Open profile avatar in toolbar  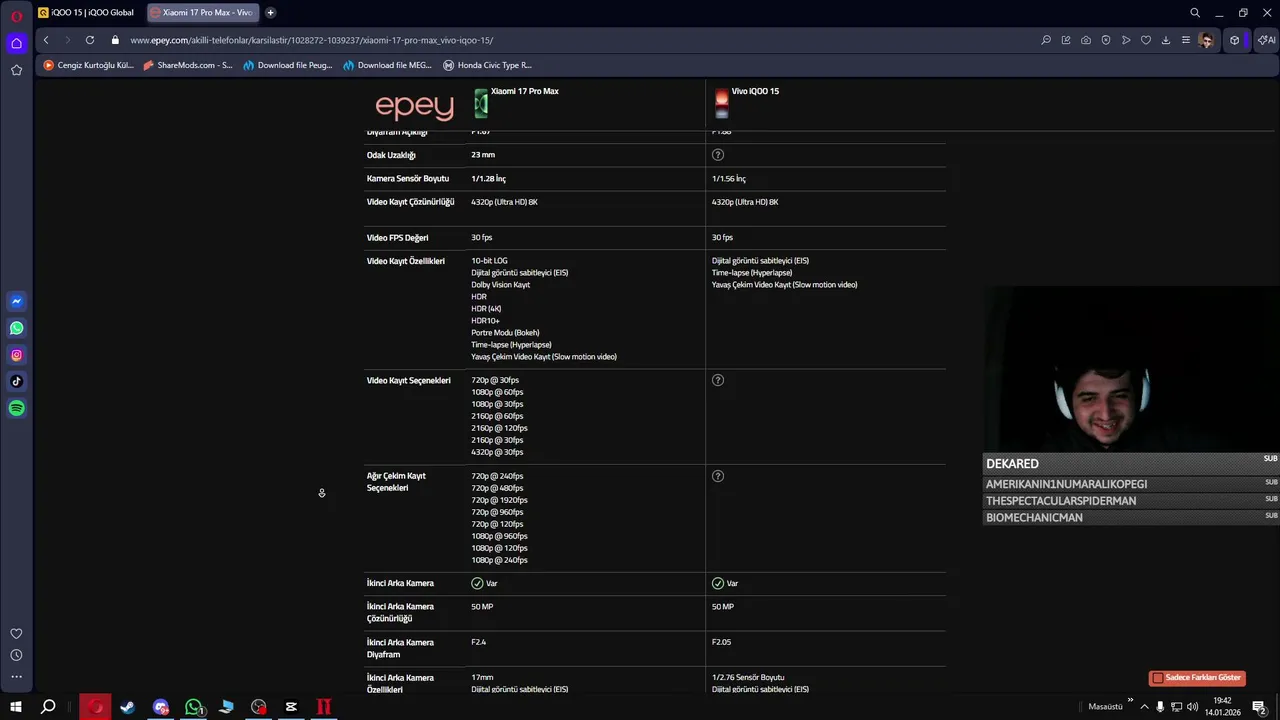(1207, 40)
